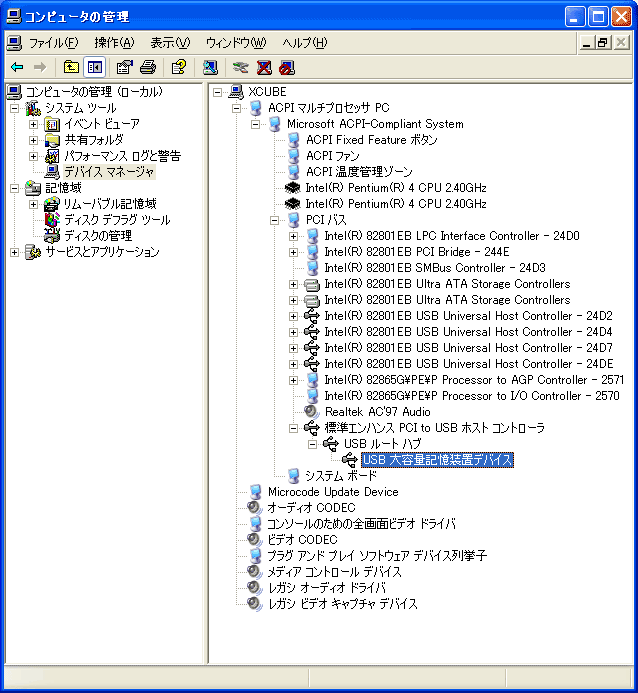The image size is (638, 693).
Task: Open the ファイル(F) menu
Action: click(x=53, y=43)
